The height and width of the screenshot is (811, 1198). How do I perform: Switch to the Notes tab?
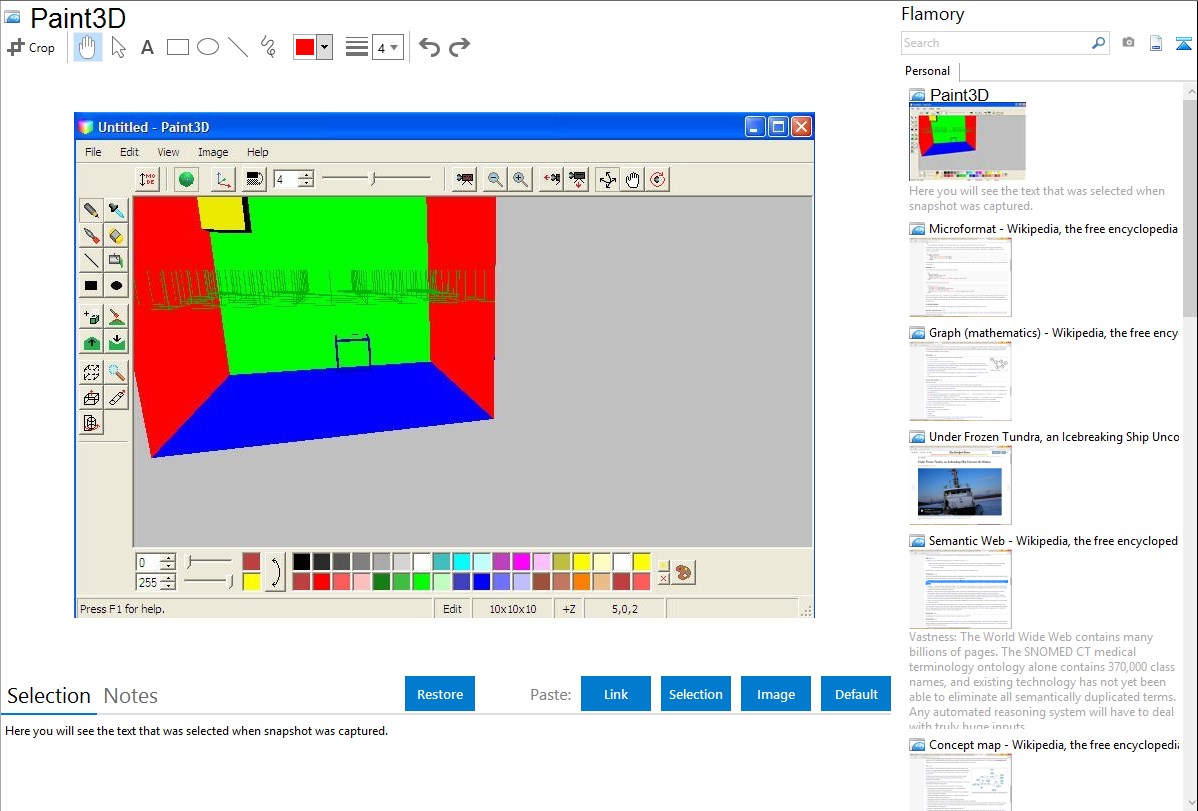tap(131, 696)
